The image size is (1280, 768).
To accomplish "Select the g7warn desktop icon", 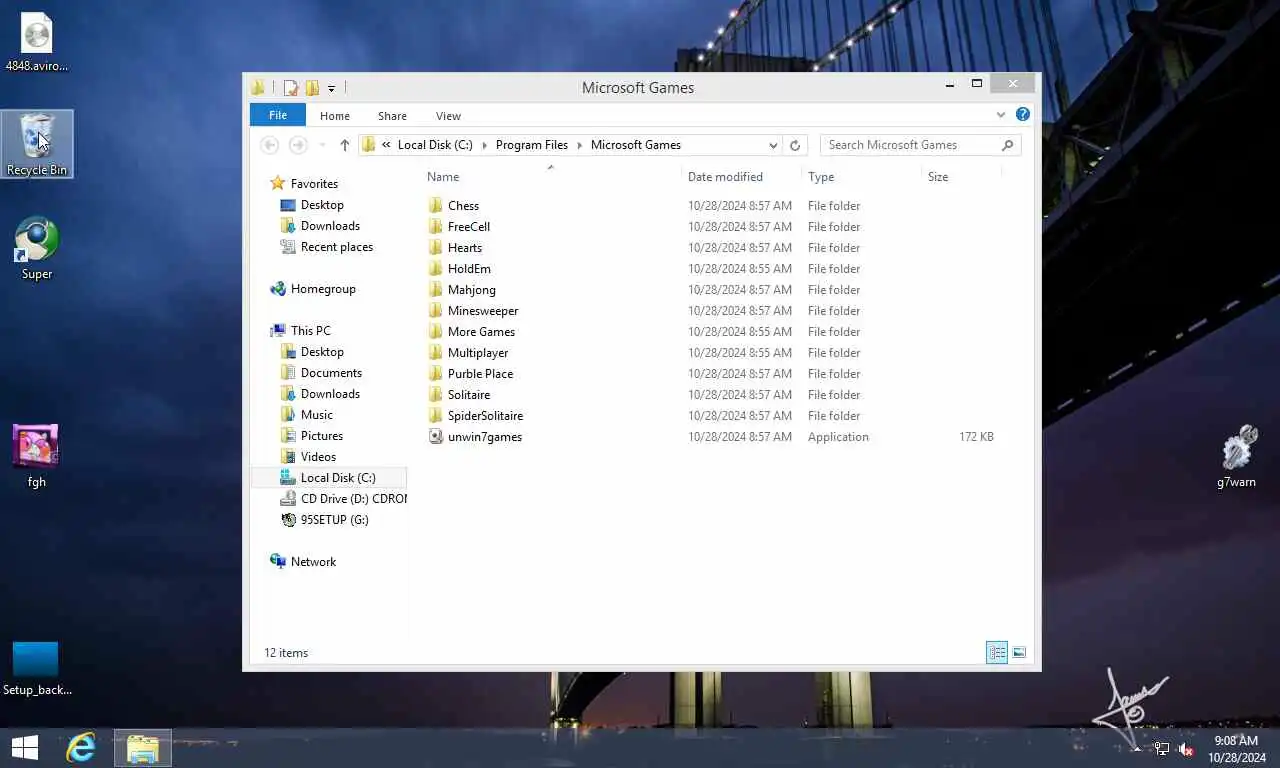I will tap(1237, 456).
